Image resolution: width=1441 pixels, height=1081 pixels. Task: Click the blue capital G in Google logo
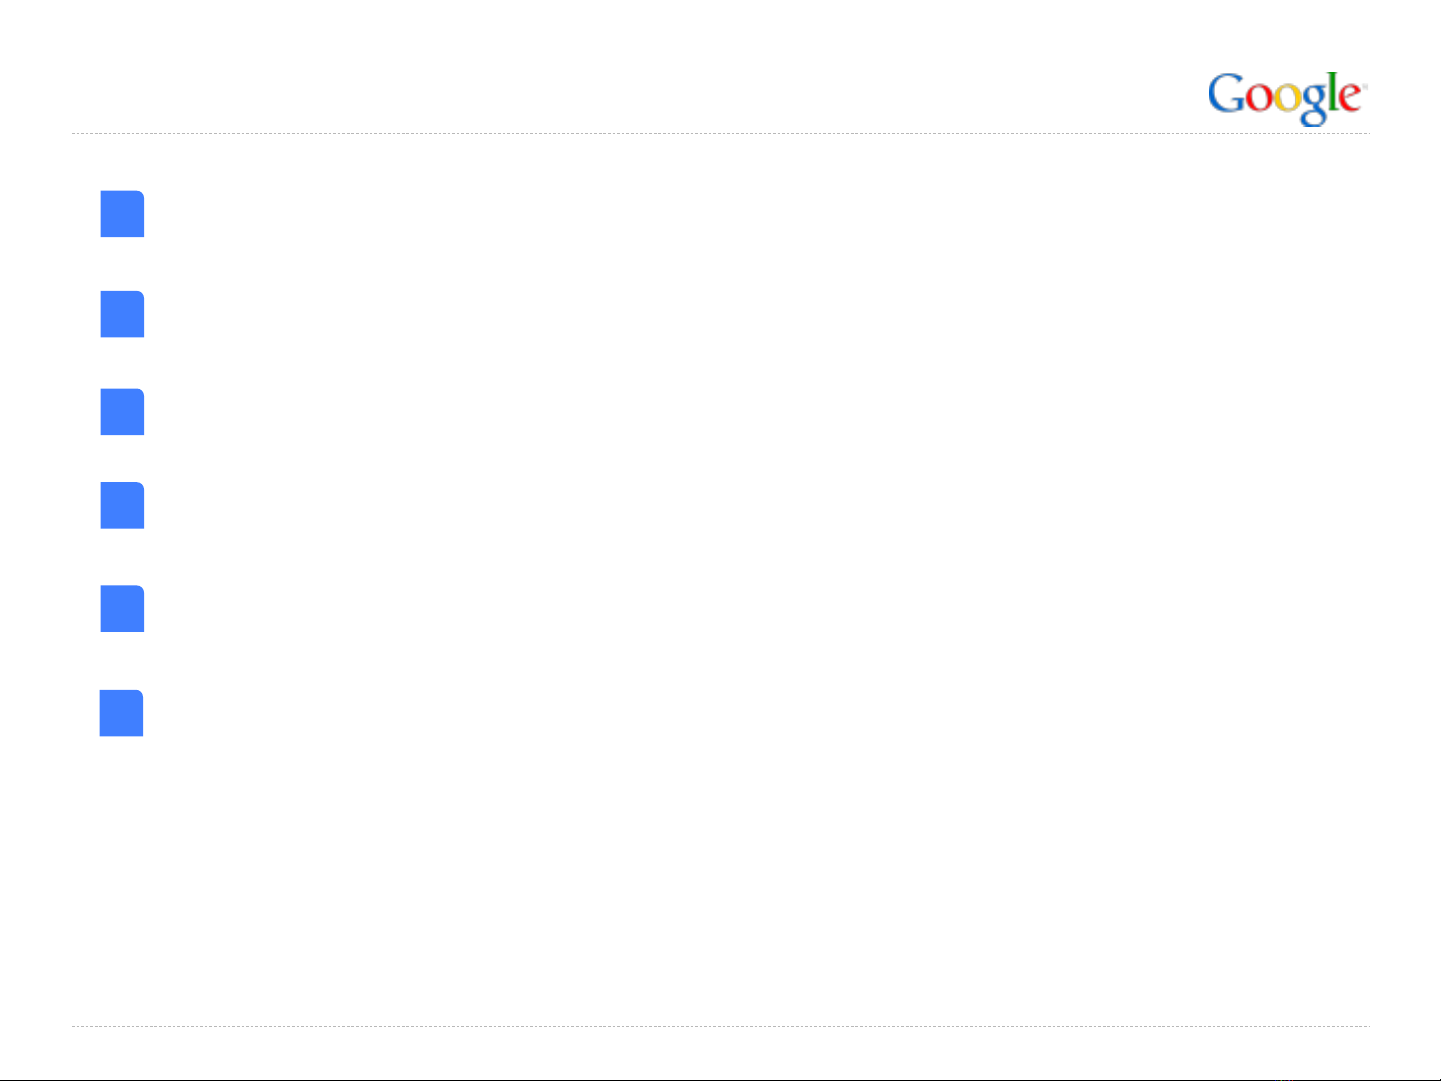point(1228,94)
